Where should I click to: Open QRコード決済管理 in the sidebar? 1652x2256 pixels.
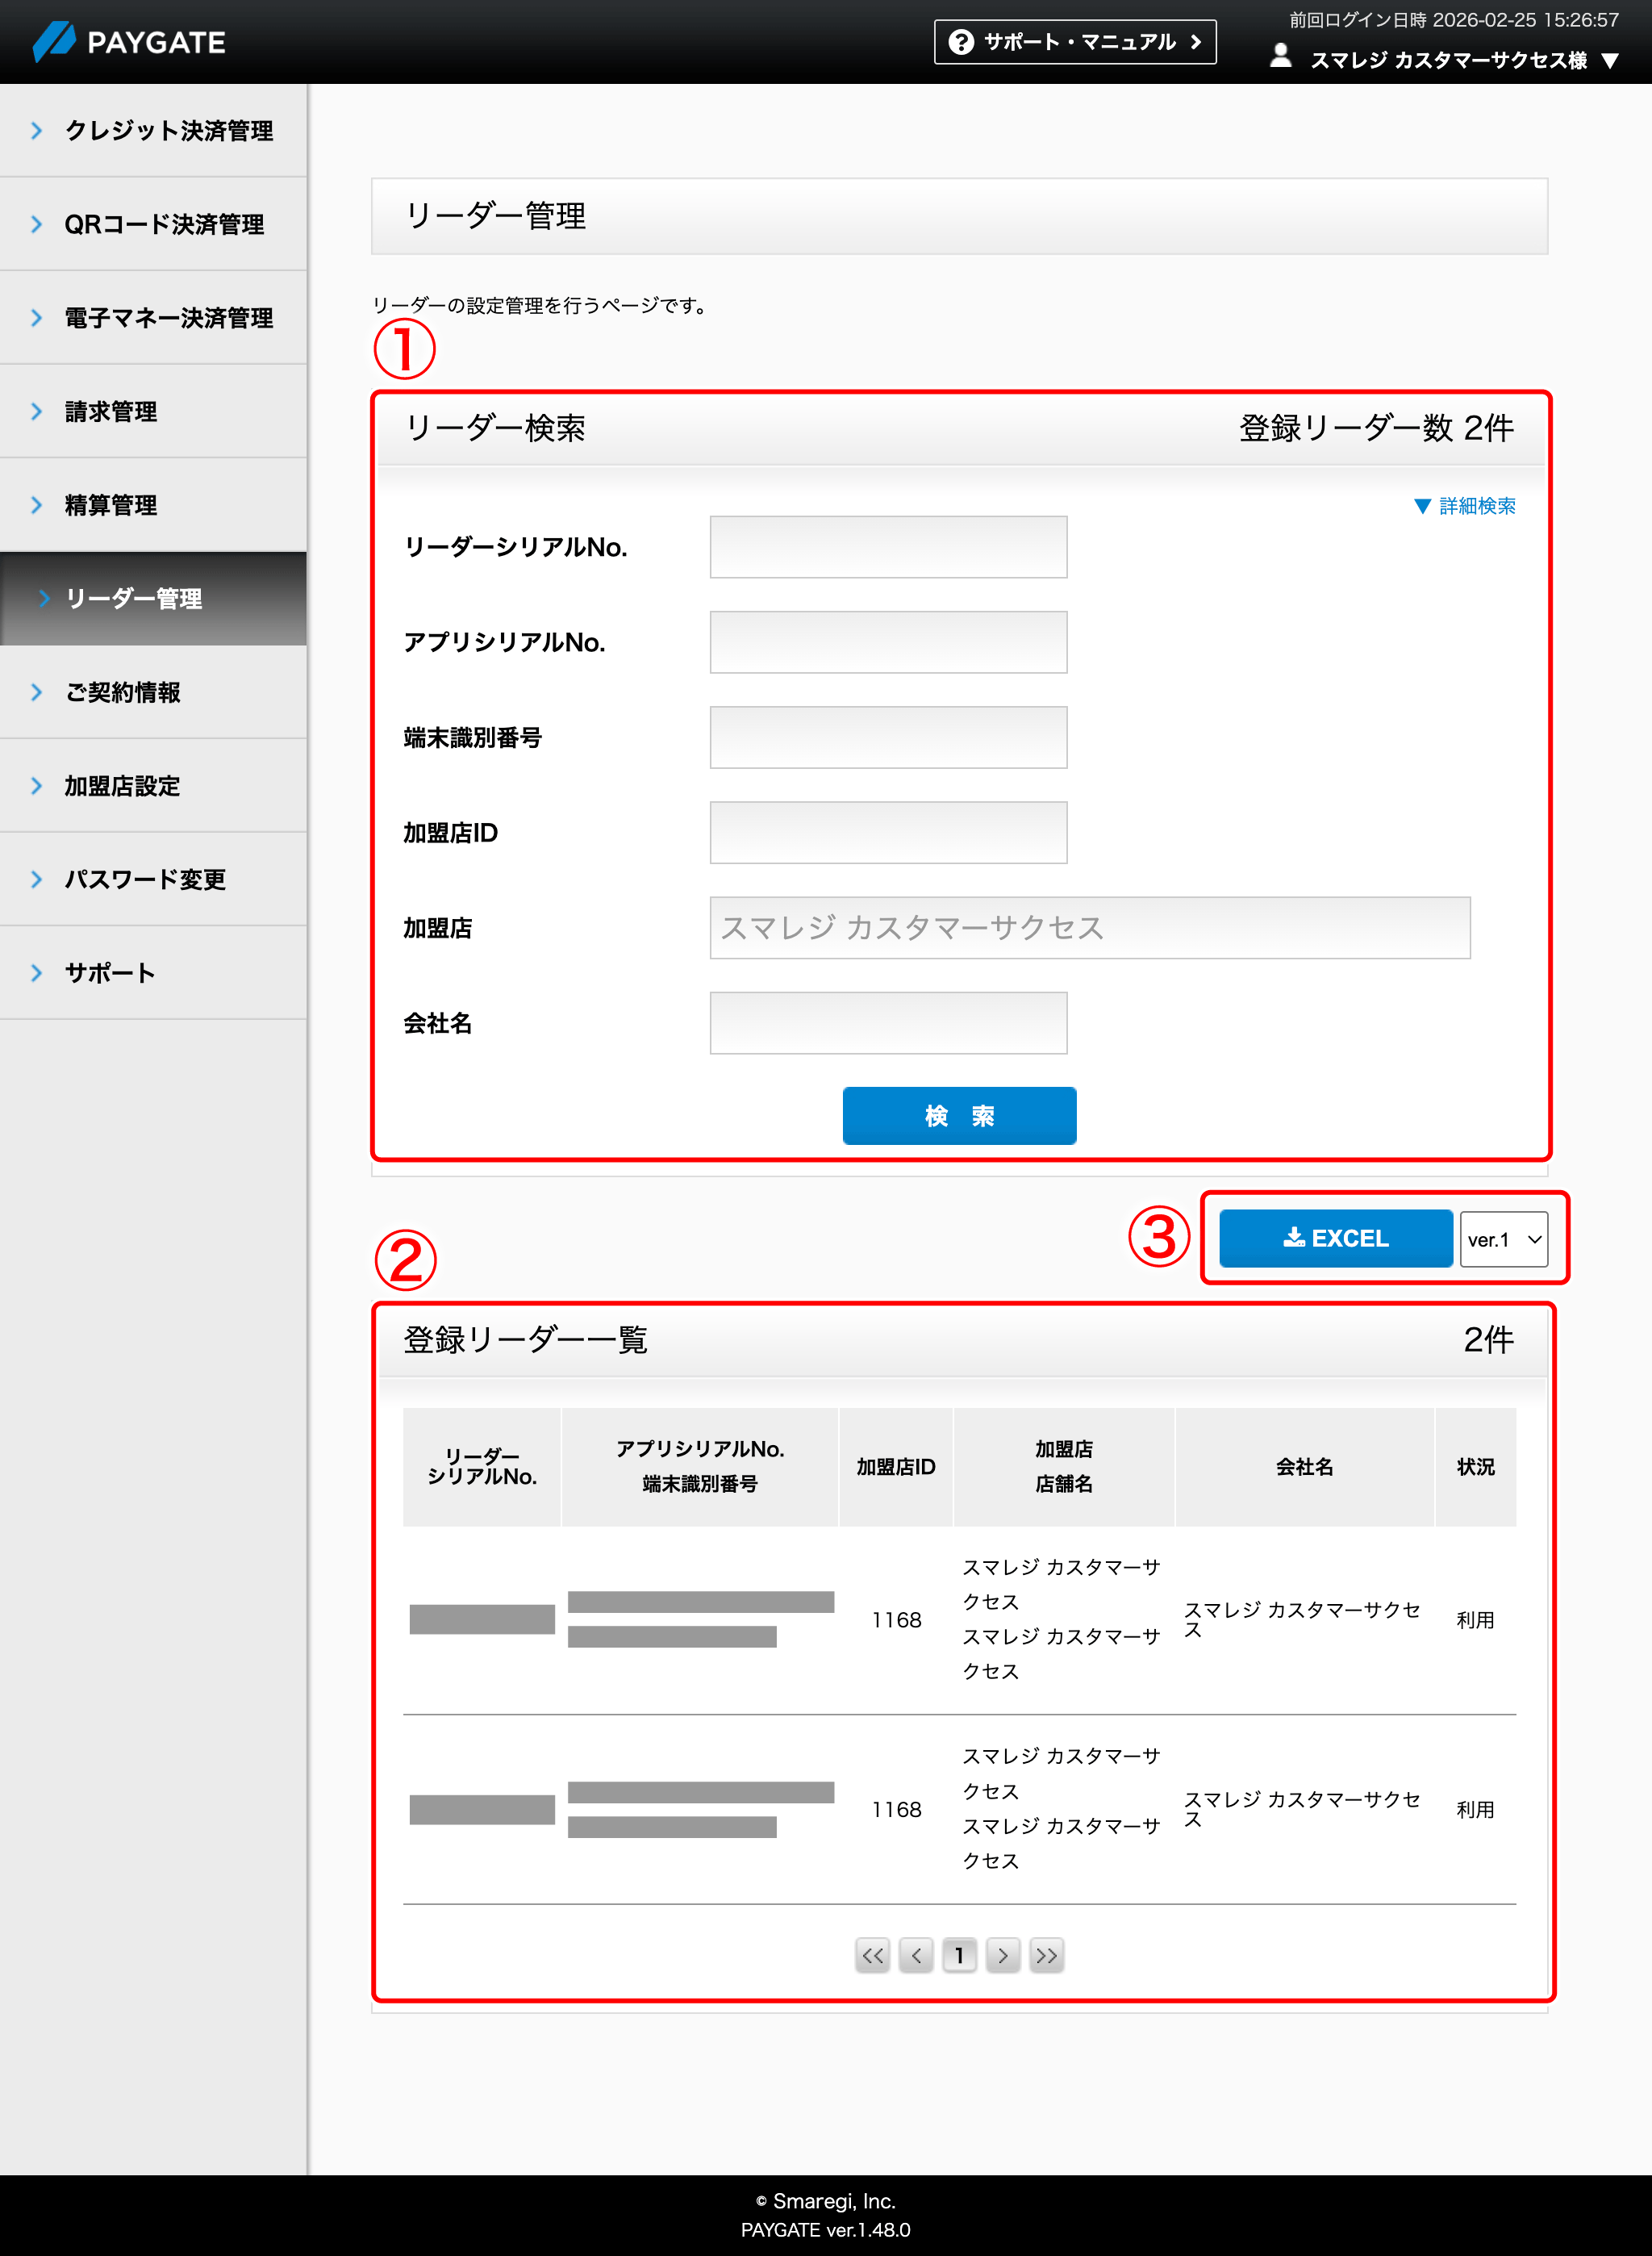[x=163, y=224]
